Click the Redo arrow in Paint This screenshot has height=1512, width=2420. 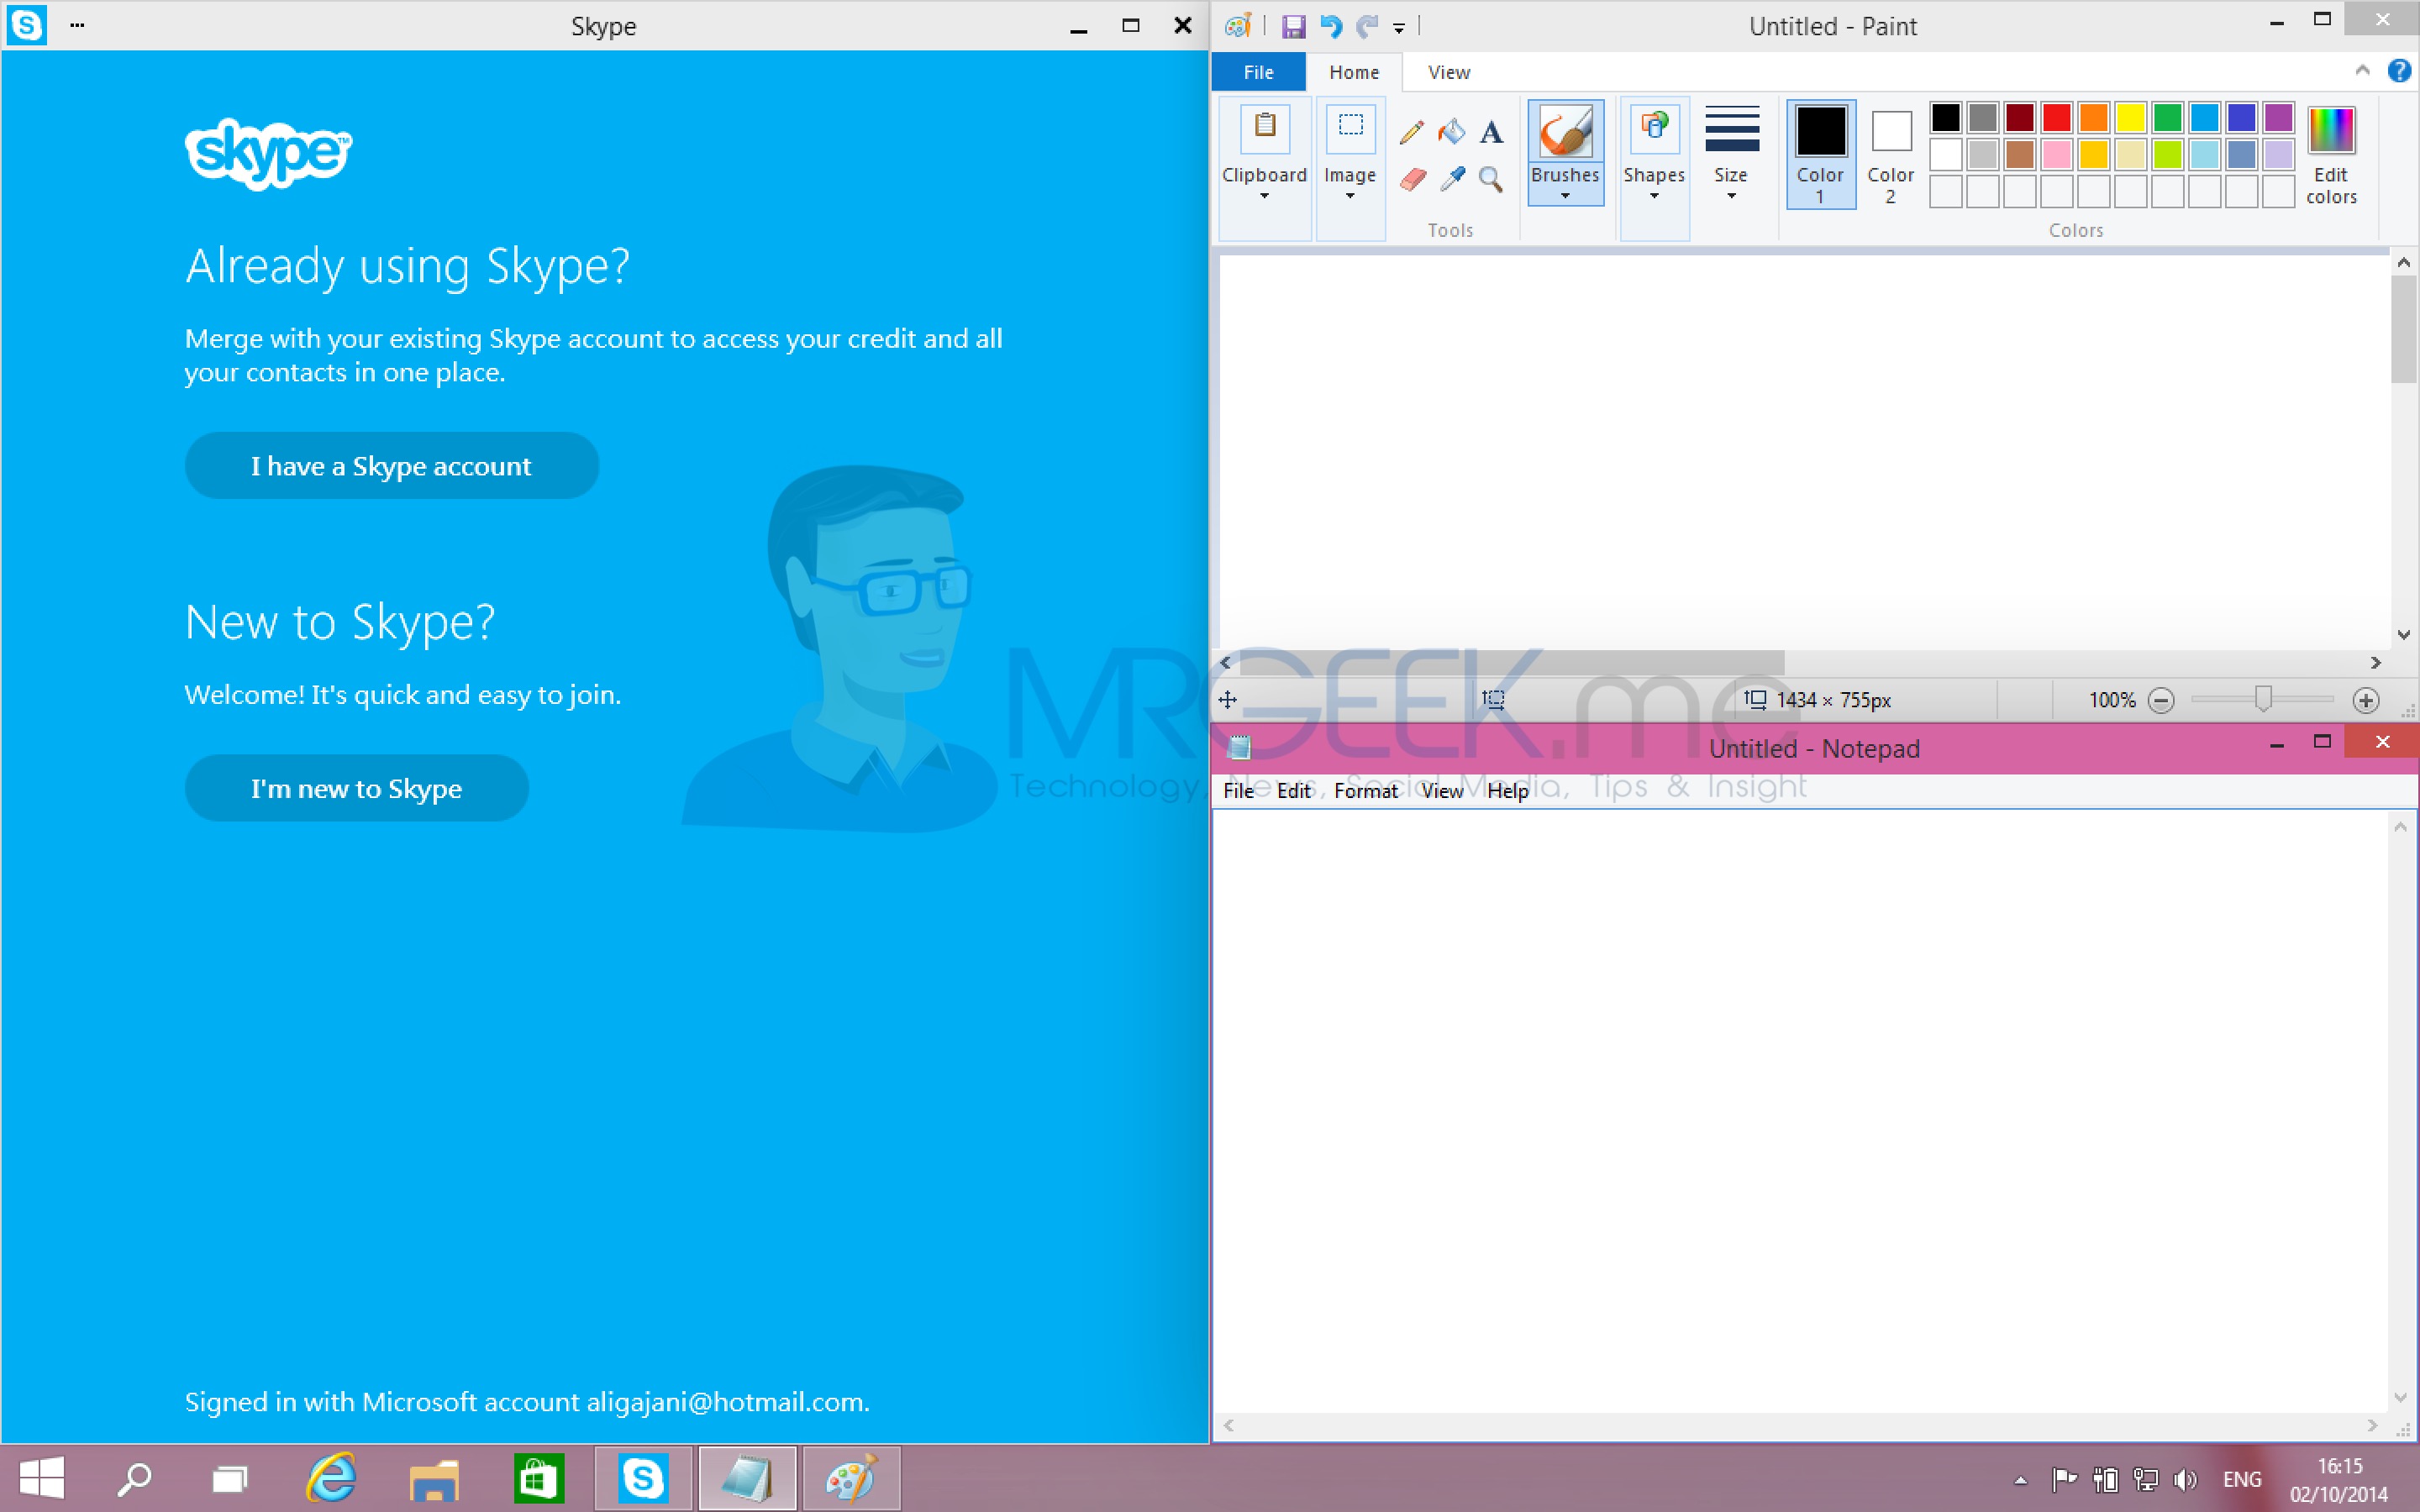(1367, 26)
